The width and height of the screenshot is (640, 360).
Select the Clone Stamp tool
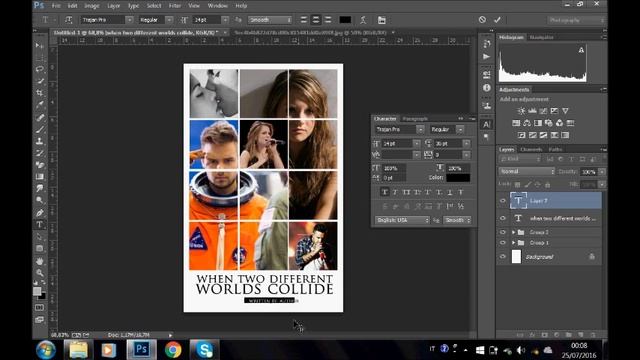[39, 141]
